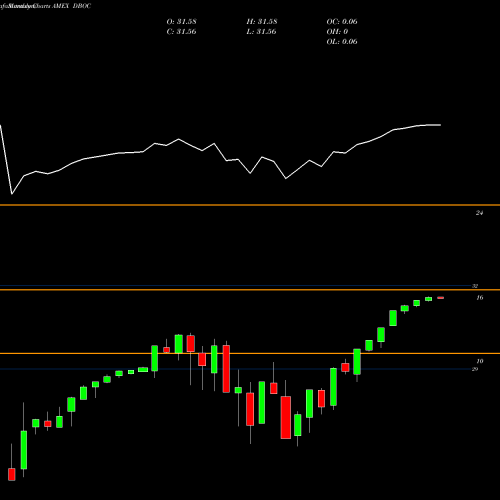Select the open value 'O: 31.58'
This screenshot has width=500, height=500.
coord(181,22)
